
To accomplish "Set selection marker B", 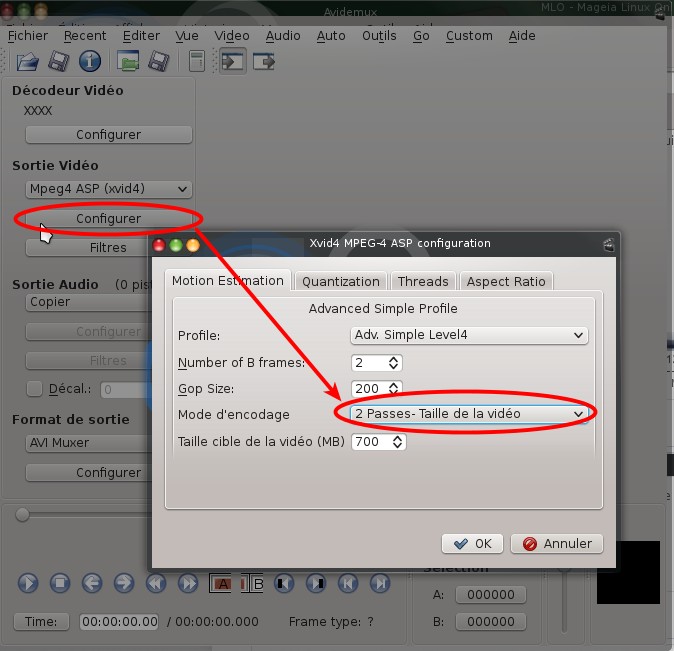I will point(252,583).
